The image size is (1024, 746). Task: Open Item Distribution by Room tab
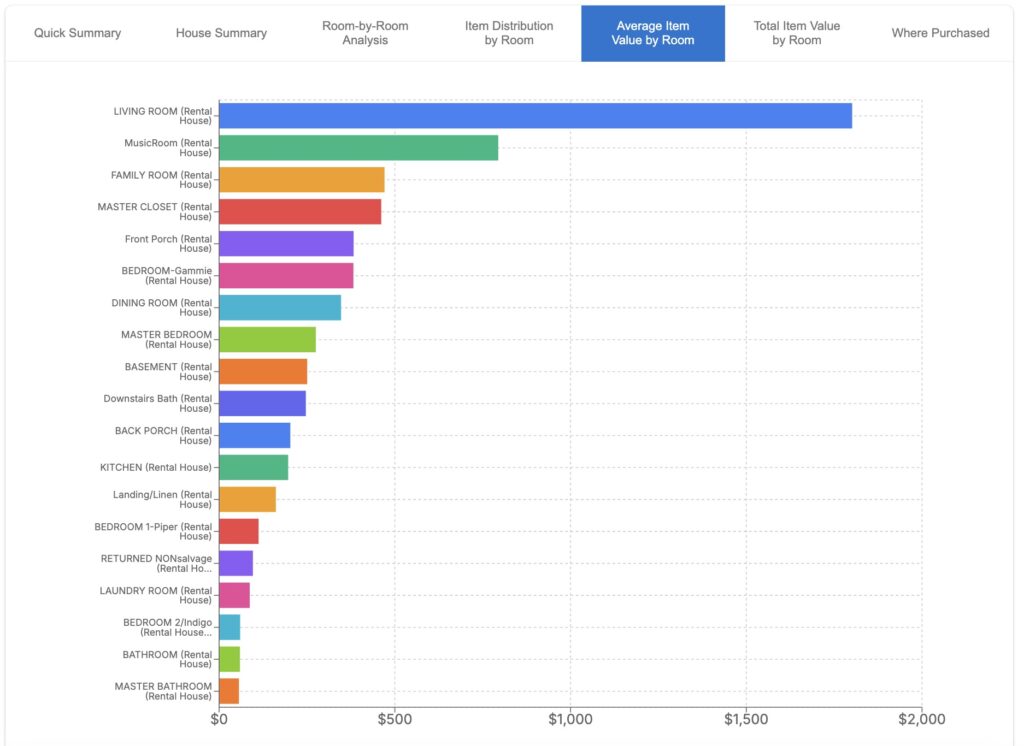509,33
